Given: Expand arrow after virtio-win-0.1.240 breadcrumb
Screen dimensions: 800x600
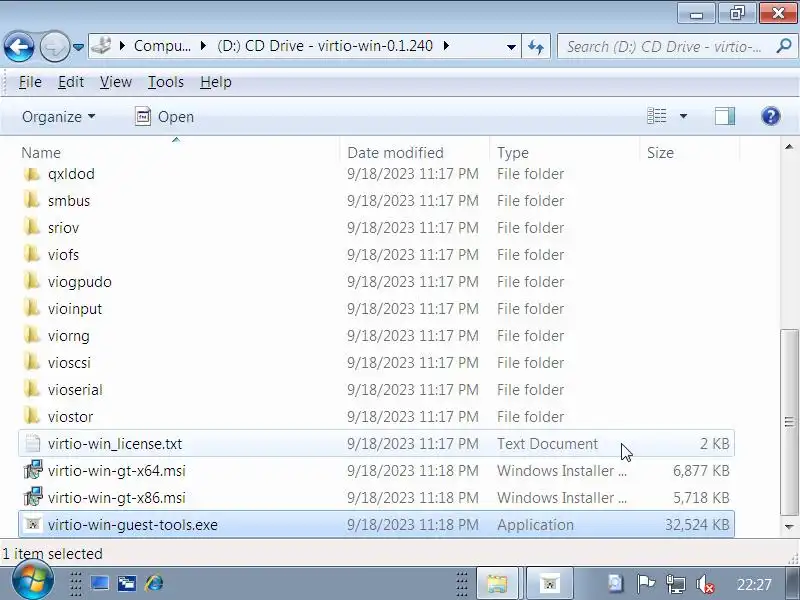Looking at the screenshot, I should [x=446, y=46].
